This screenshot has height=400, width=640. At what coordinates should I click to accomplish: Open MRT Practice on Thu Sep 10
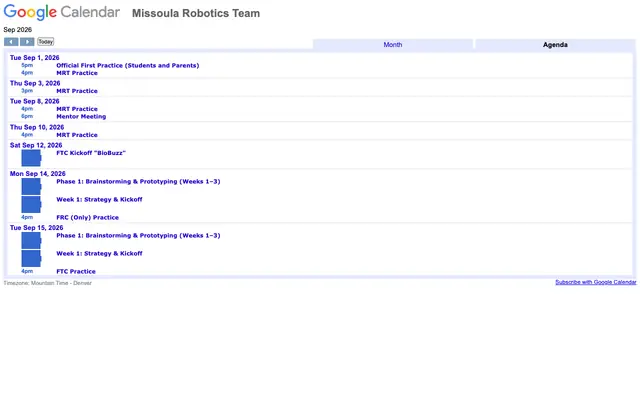77,135
